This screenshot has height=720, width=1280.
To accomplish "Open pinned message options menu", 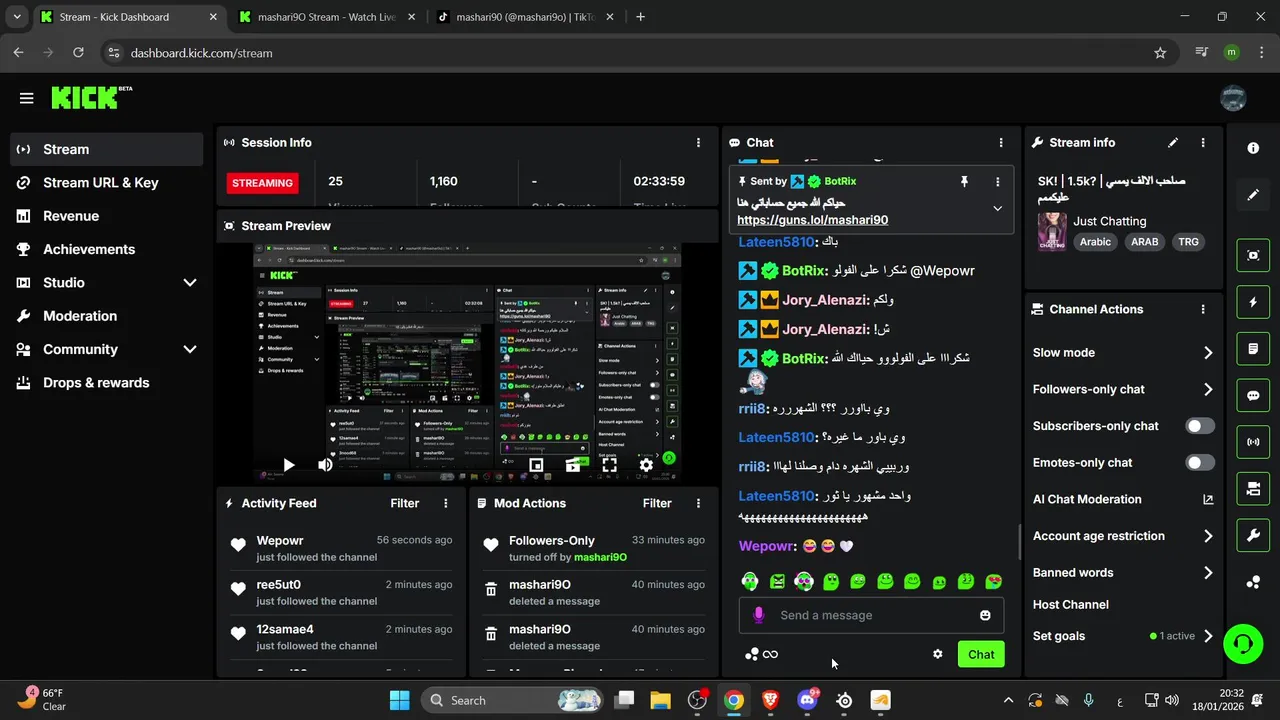I will pos(997,181).
